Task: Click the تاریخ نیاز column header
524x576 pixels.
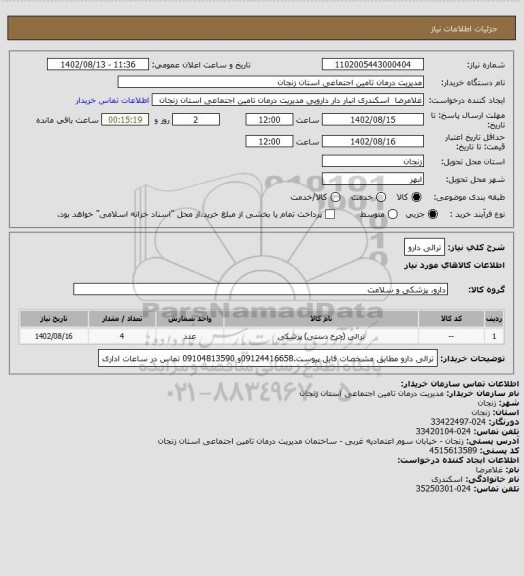Action: tap(54, 318)
